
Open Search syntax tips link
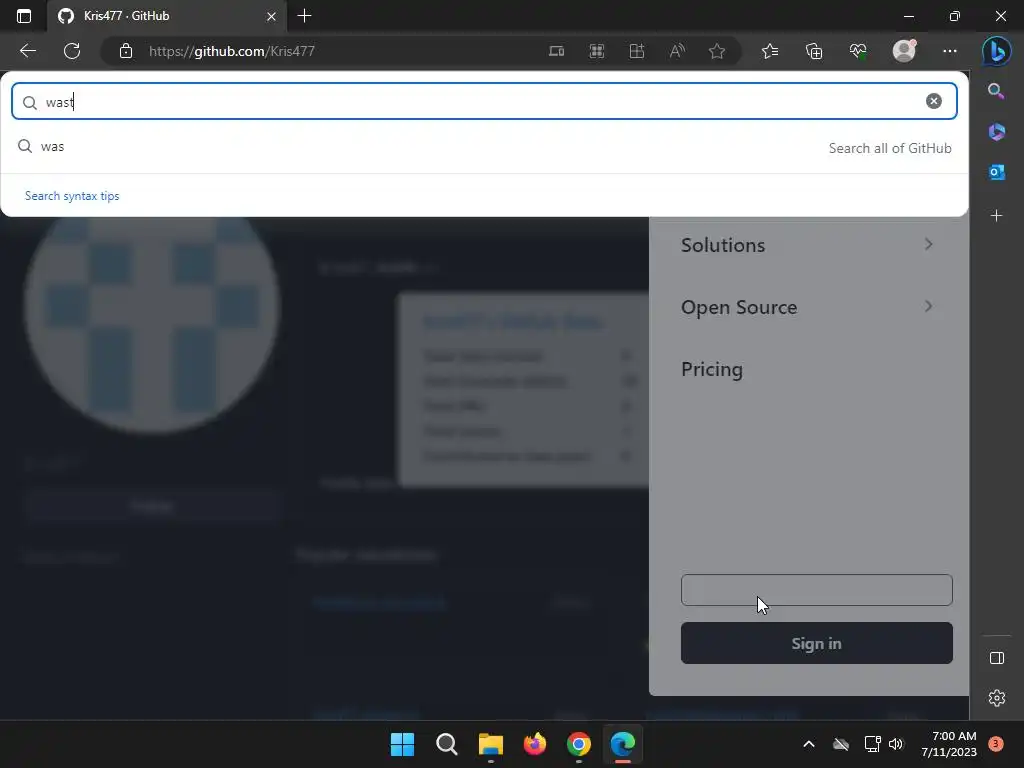[72, 196]
